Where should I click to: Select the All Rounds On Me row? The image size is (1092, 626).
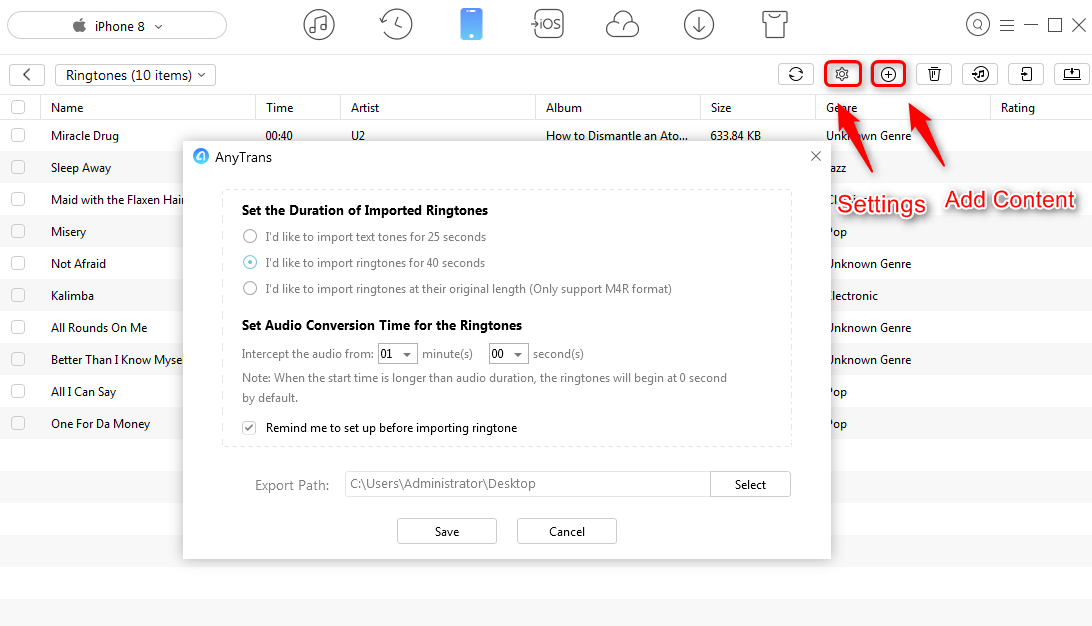tap(99, 328)
